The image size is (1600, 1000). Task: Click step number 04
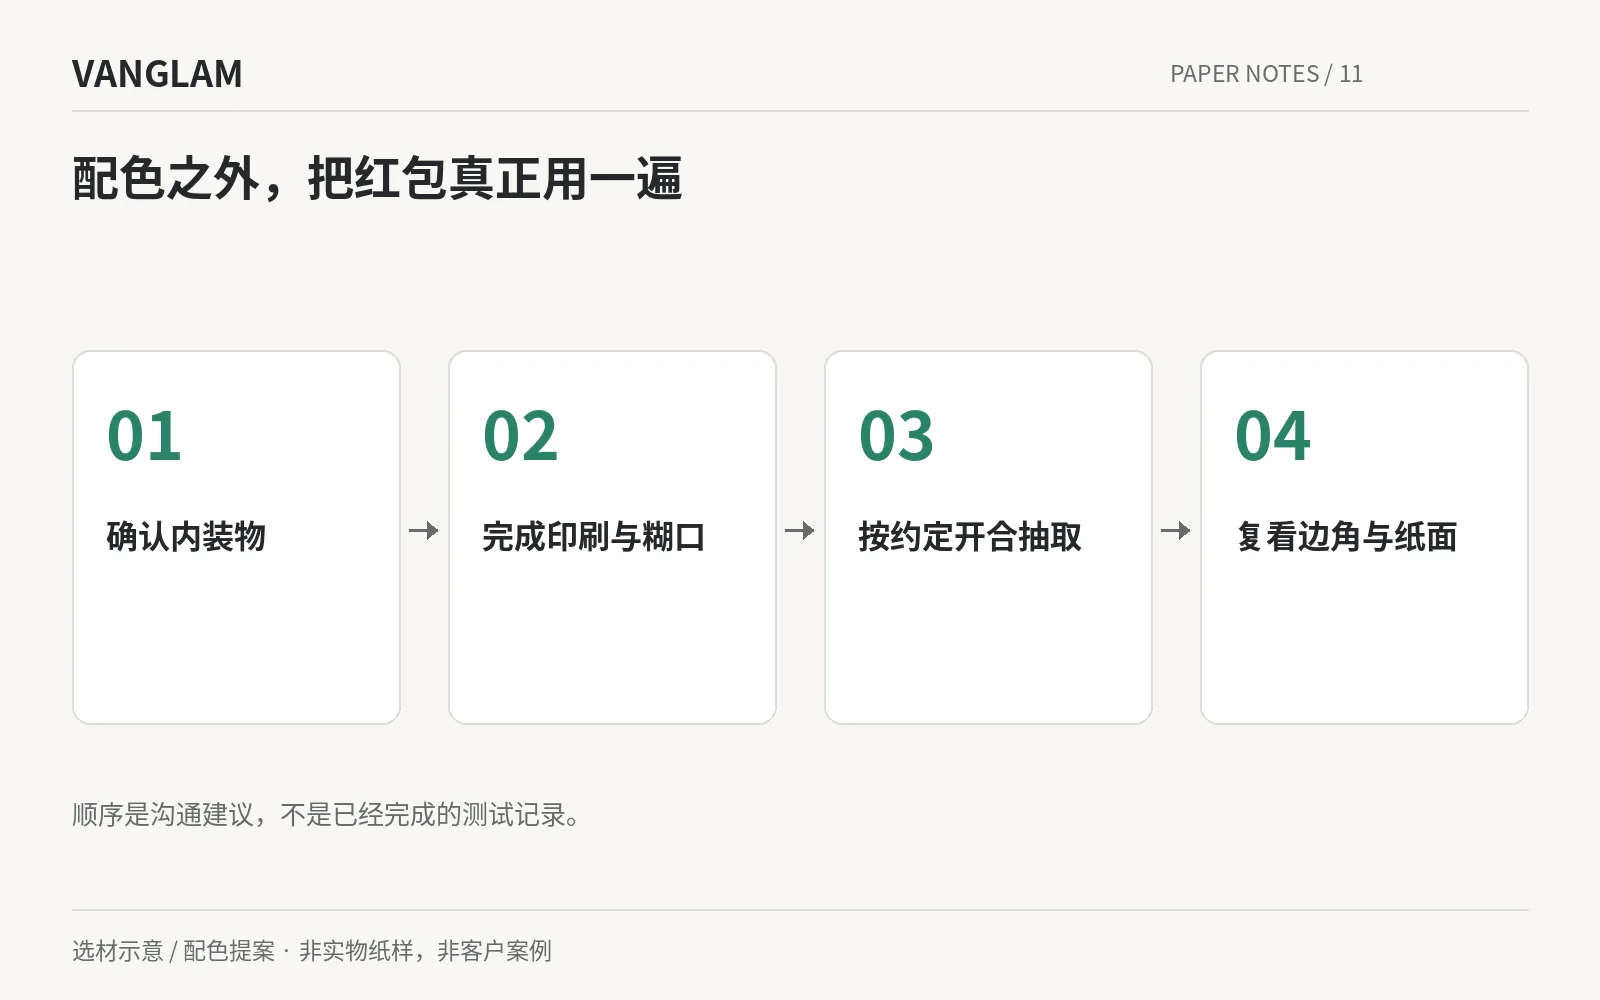[x=1272, y=436]
